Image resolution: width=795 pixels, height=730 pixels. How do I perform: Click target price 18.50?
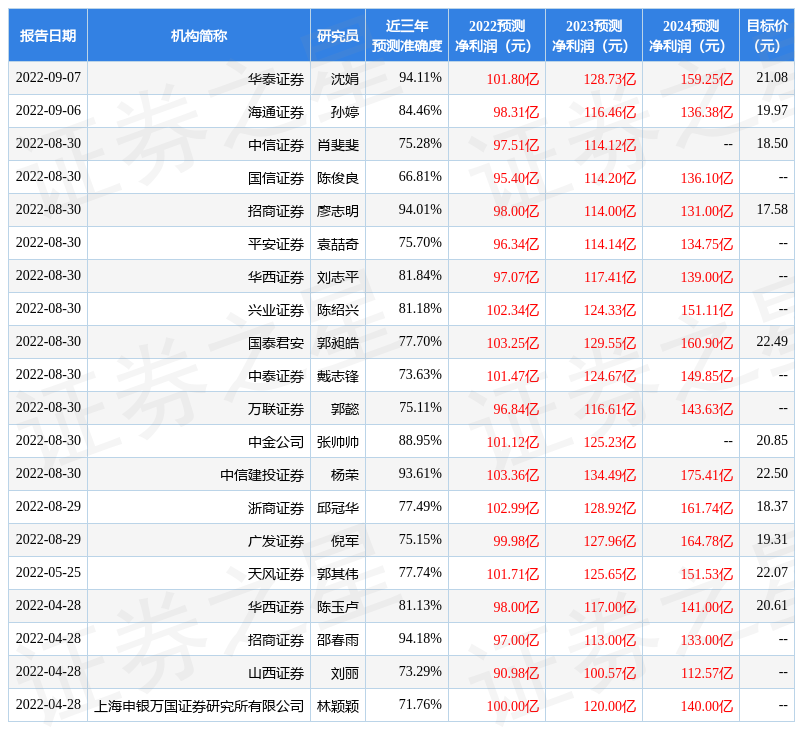click(772, 143)
